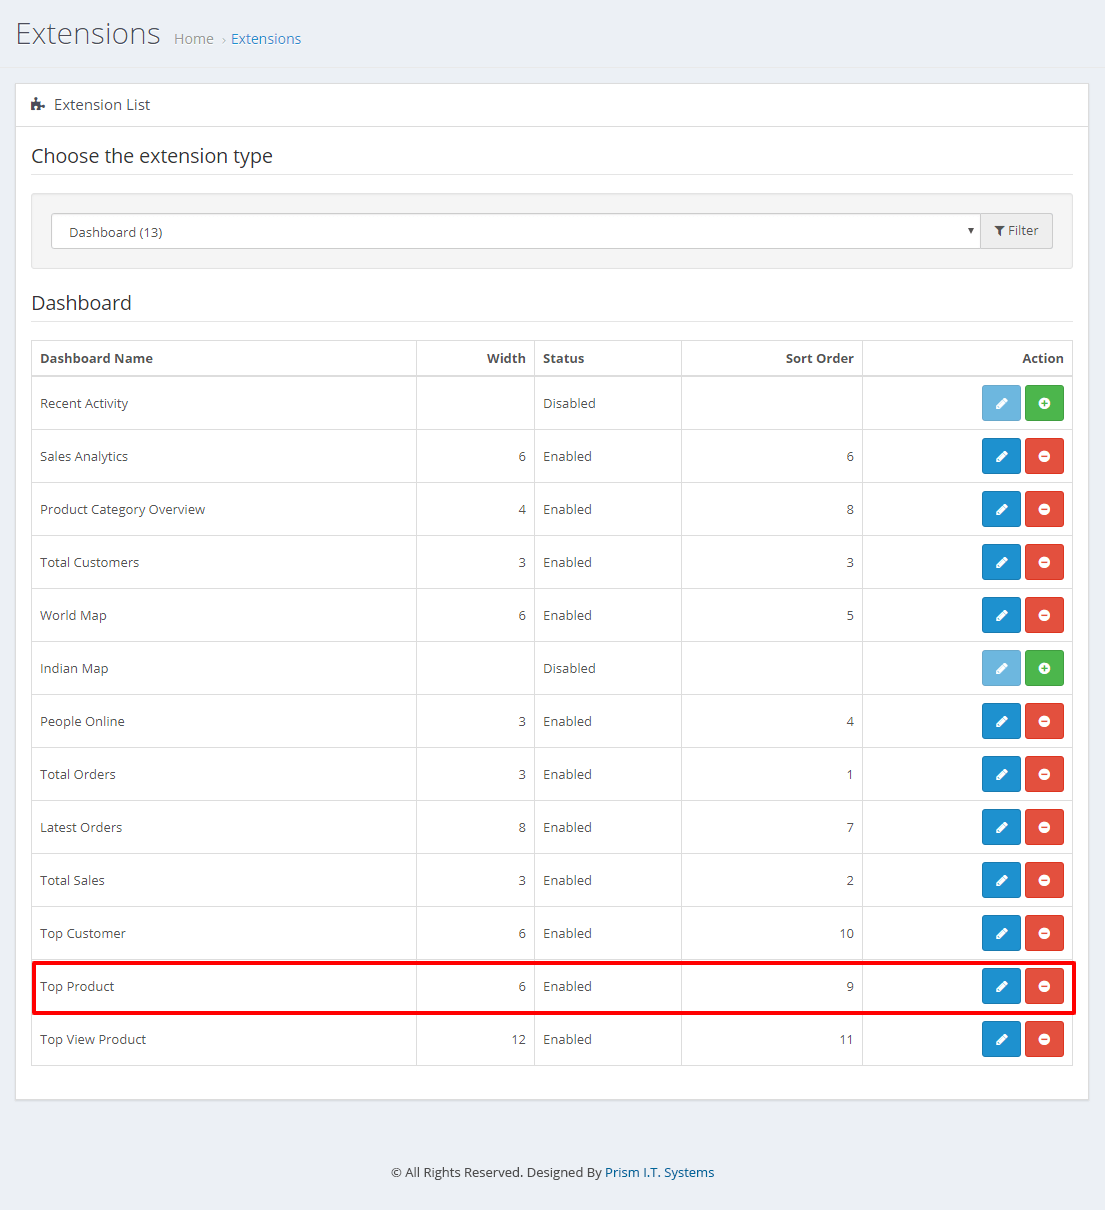Edit the Recent Activity dashboard extension

coord(1001,403)
